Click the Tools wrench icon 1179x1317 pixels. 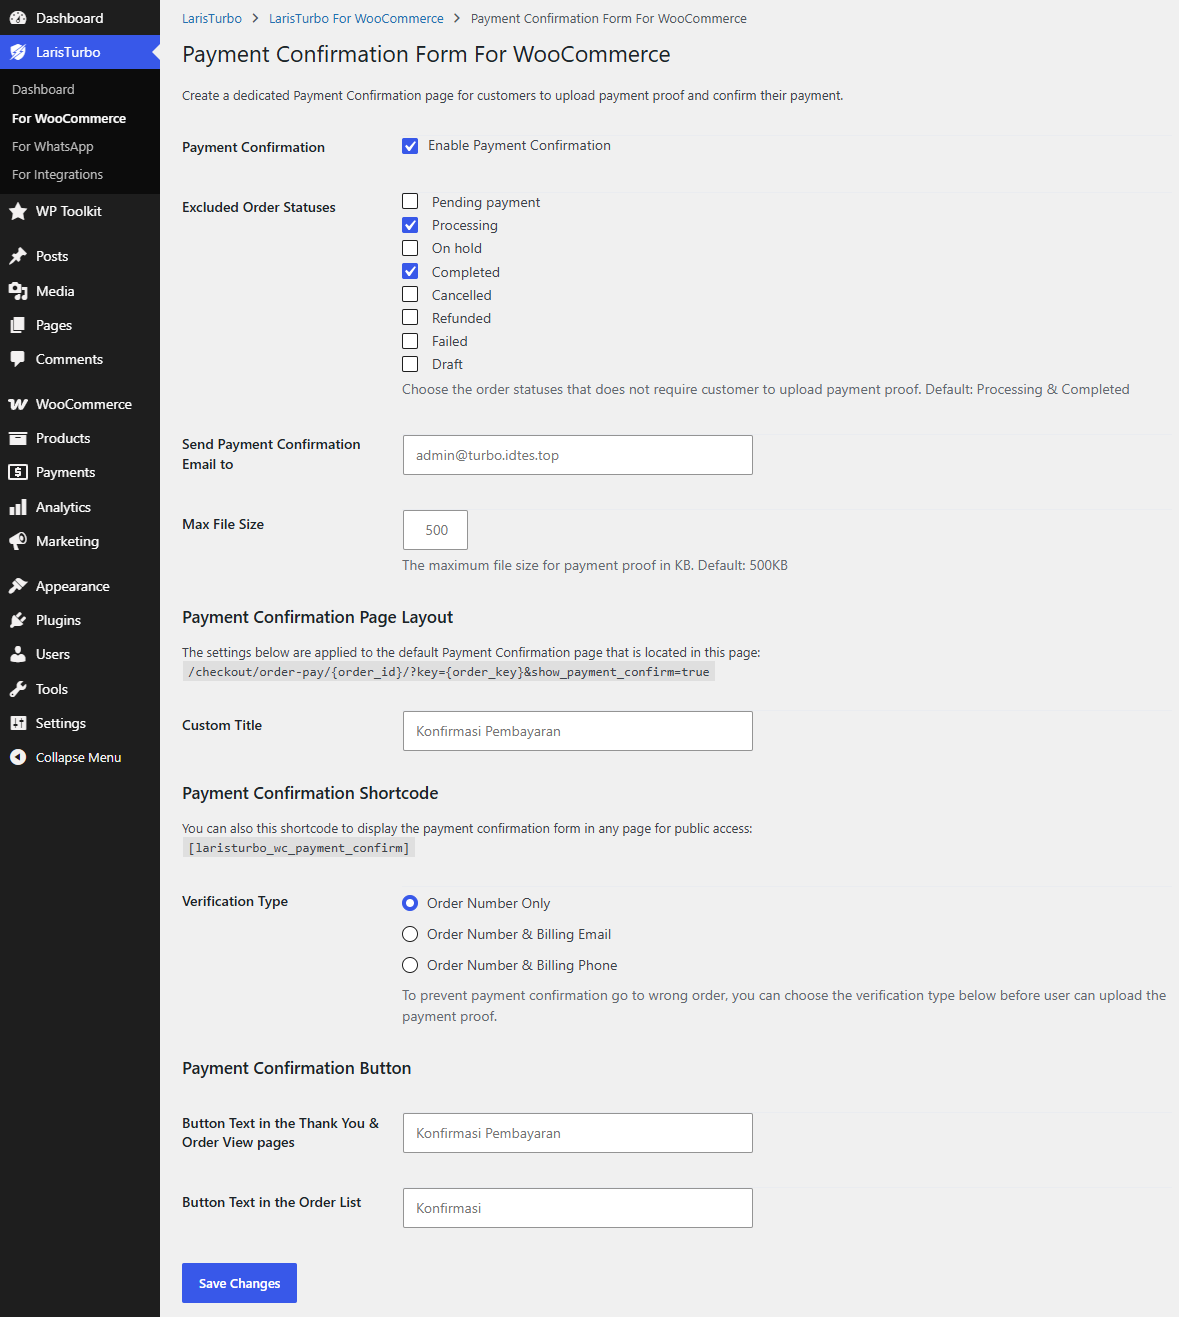coord(18,689)
